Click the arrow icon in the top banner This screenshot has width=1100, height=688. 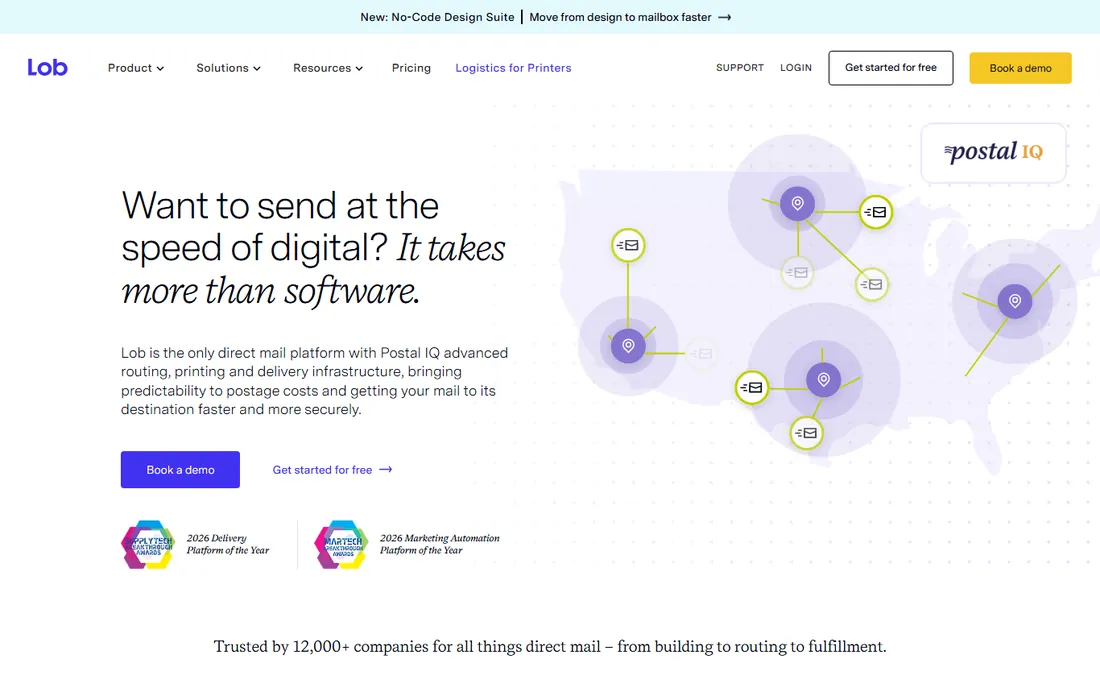(x=725, y=17)
